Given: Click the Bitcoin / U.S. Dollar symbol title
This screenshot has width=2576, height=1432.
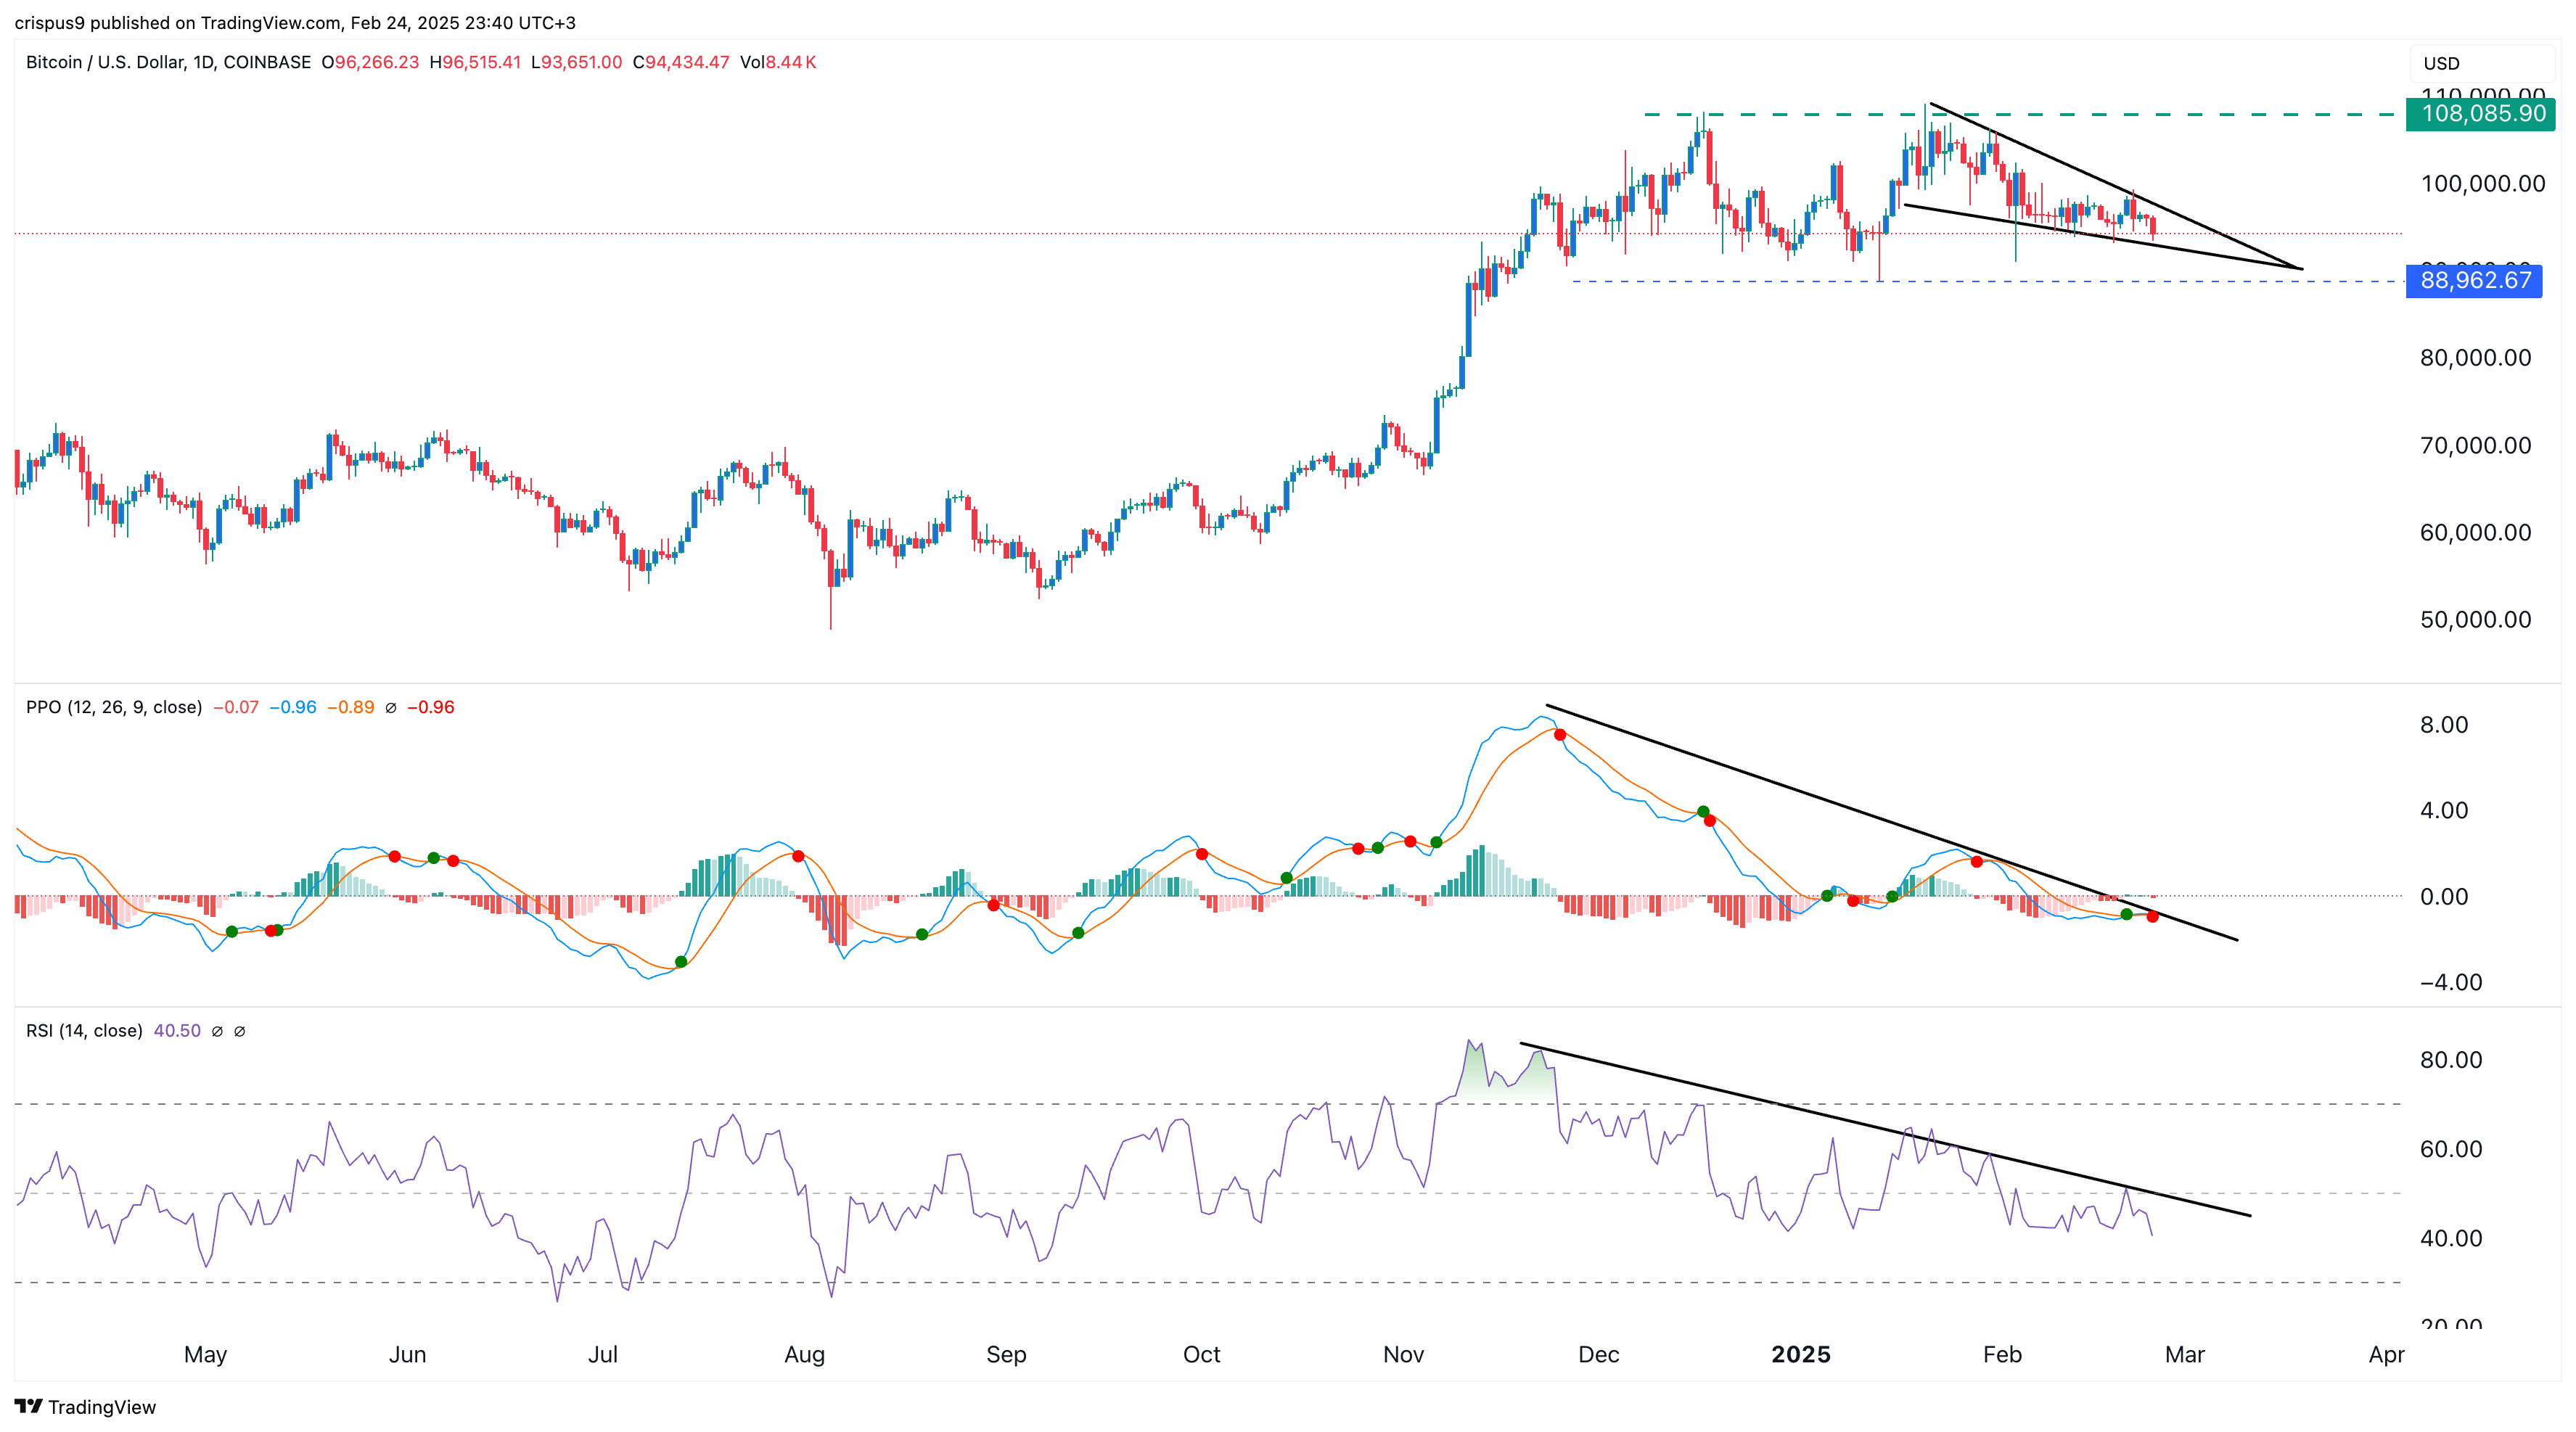Looking at the screenshot, I should pyautogui.click(x=168, y=62).
